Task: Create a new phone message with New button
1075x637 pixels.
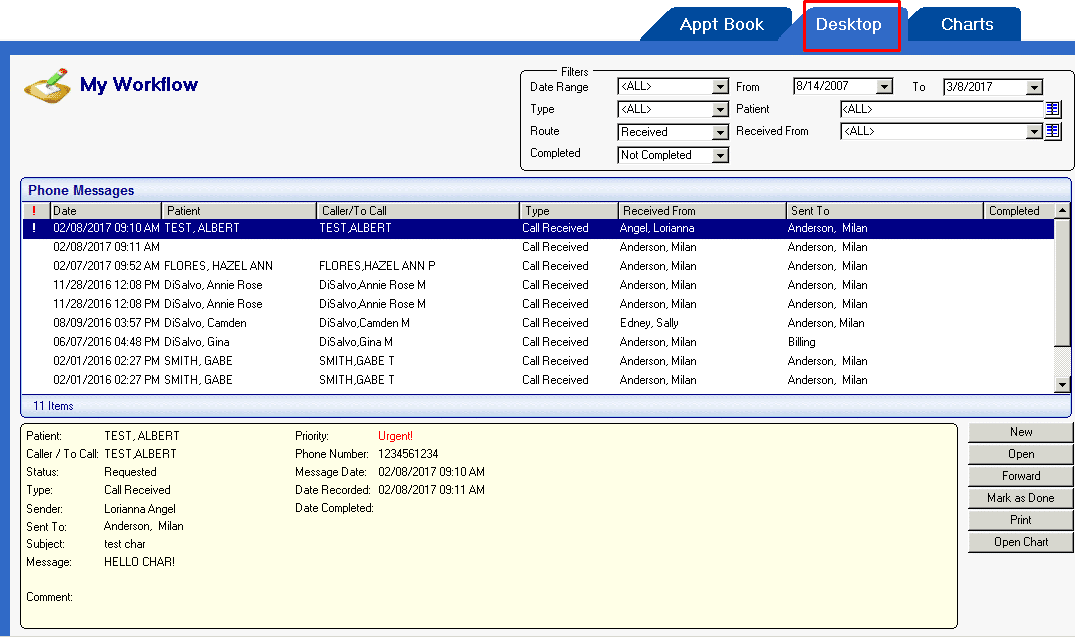Action: [x=1019, y=431]
